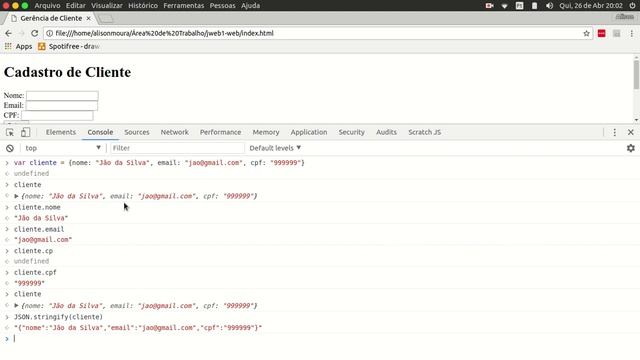Screen dimensions: 640x360
Task: Click into the Nome input field
Action: tap(62, 96)
